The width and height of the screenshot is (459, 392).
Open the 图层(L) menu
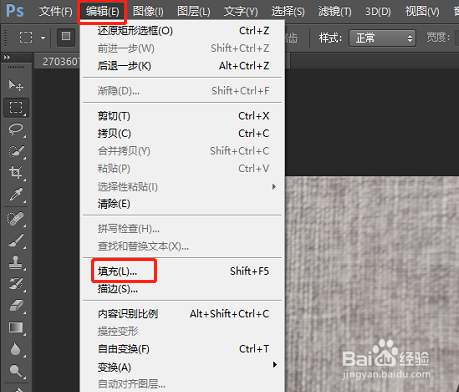click(x=194, y=12)
